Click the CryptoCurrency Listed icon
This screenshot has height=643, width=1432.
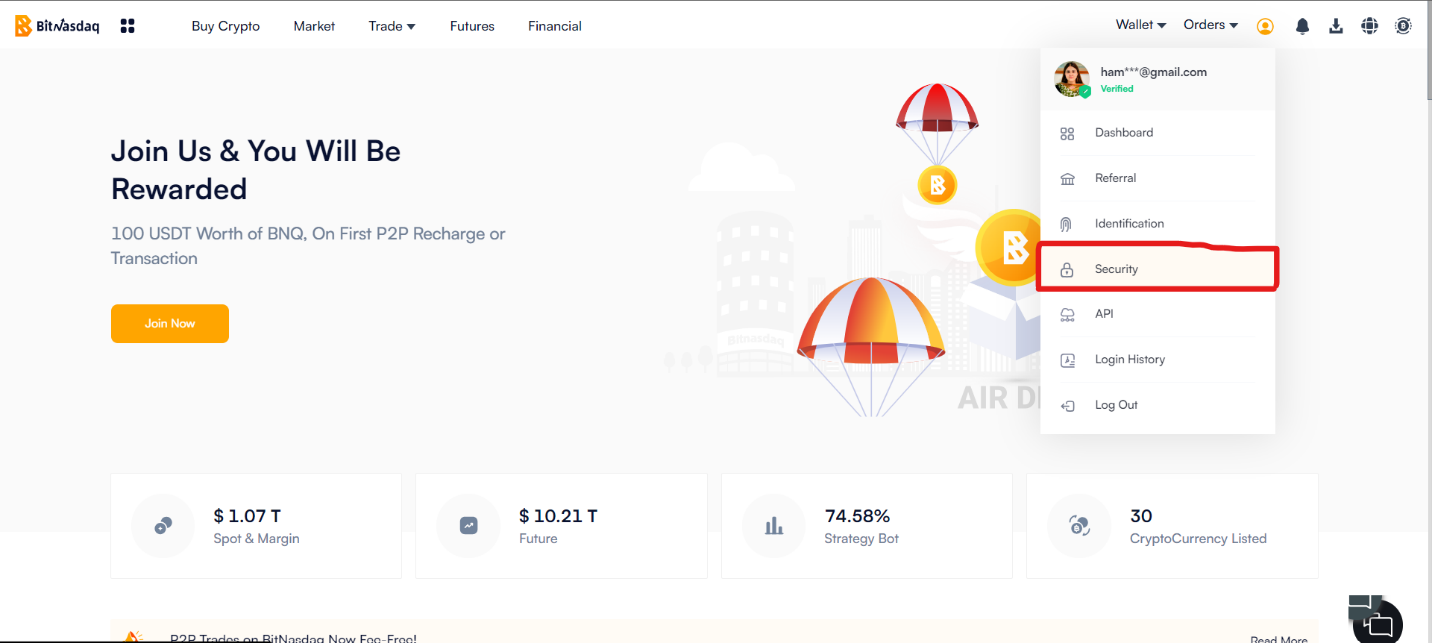coord(1079,526)
